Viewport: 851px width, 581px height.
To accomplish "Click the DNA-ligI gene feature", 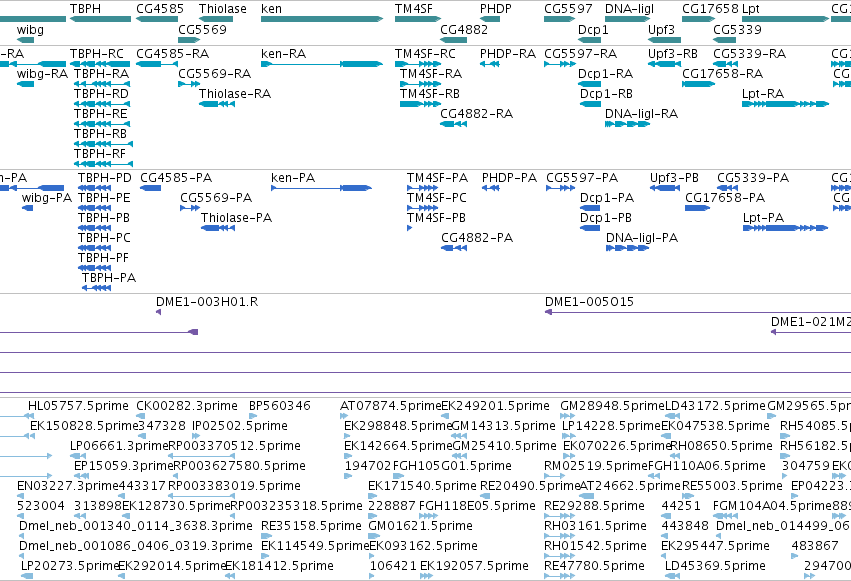I will click(627, 19).
